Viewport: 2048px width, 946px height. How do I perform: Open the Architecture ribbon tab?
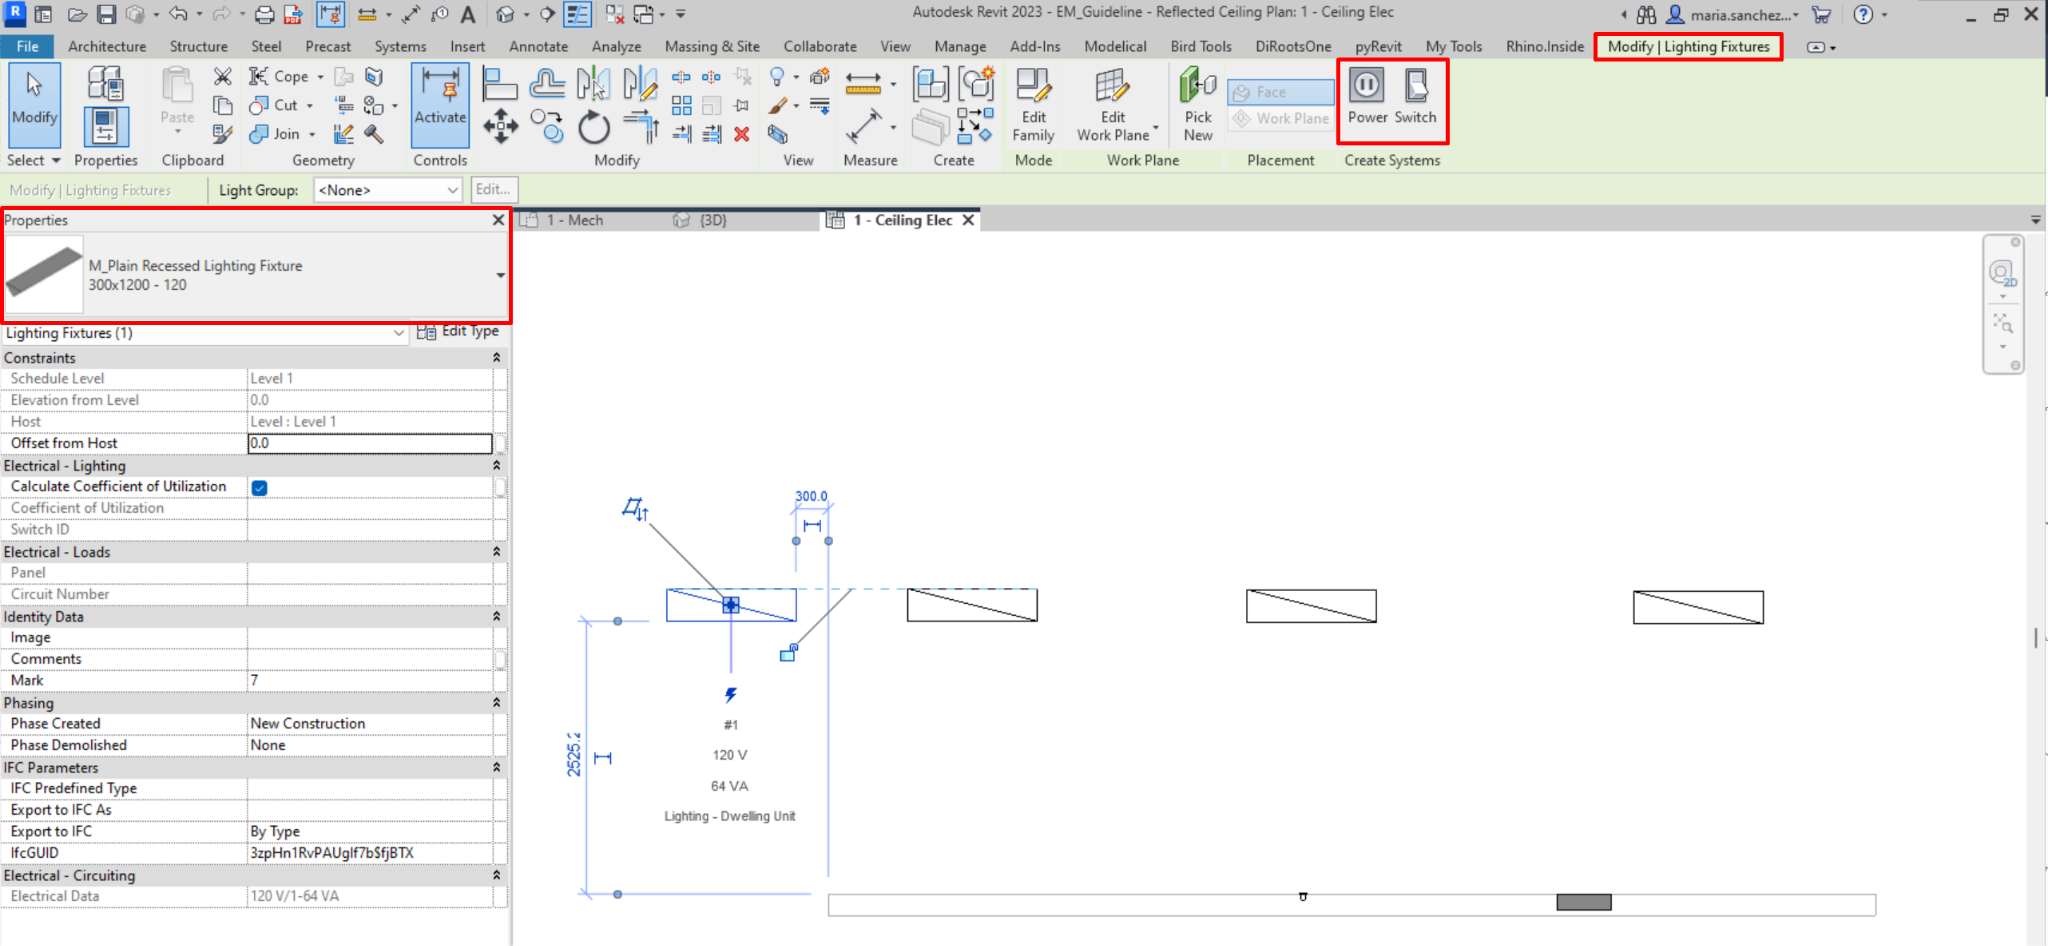107,46
